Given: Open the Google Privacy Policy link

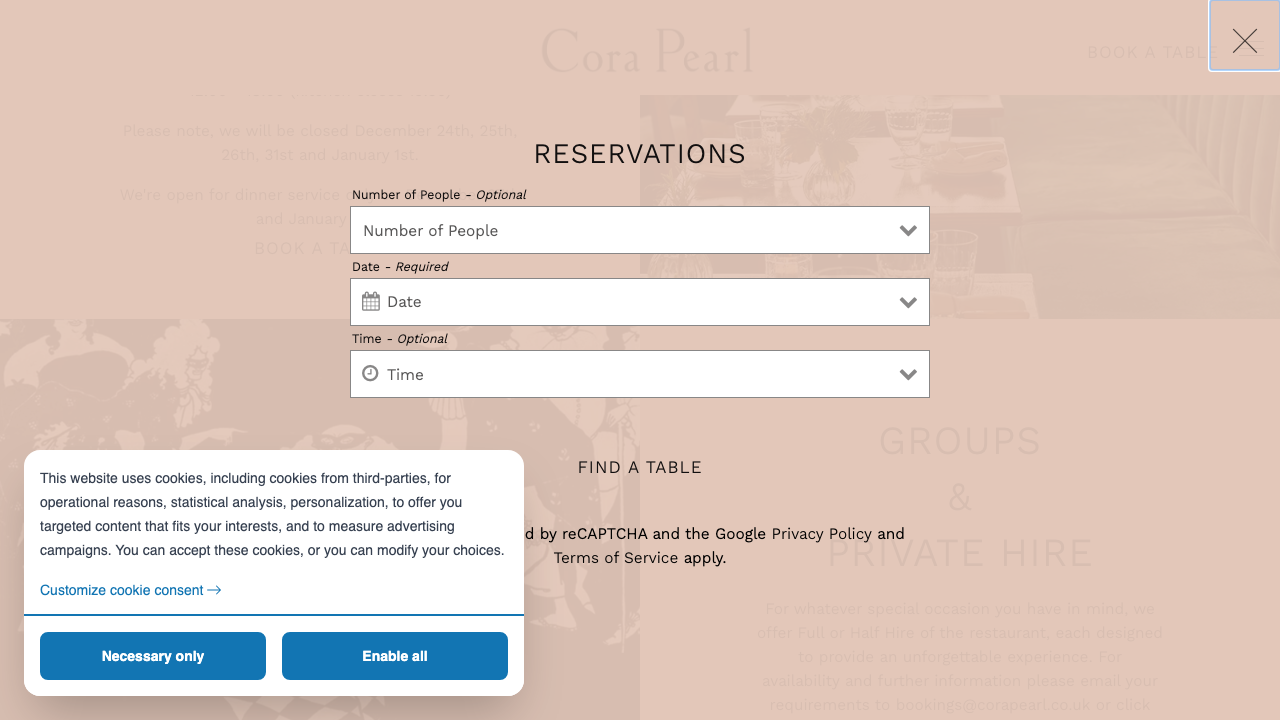Looking at the screenshot, I should coord(821,533).
